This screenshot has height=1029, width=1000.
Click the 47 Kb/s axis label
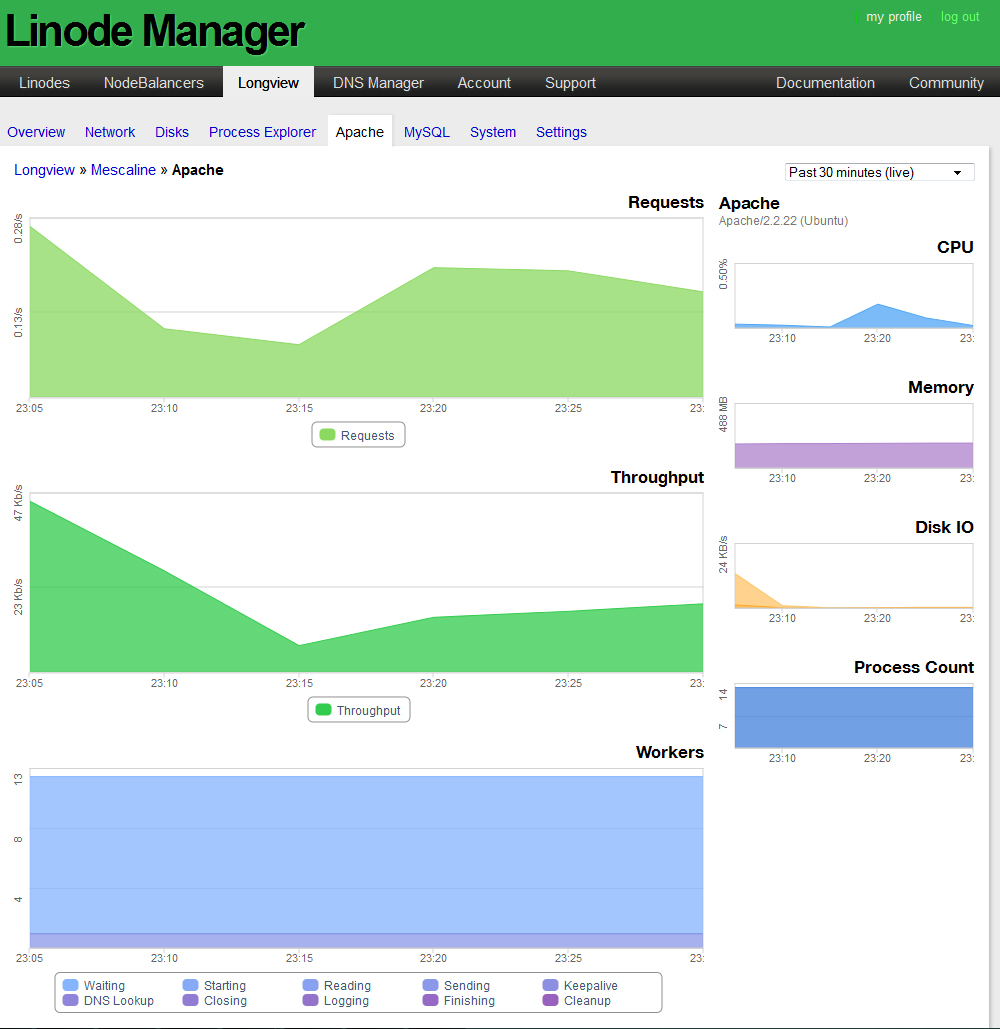18,503
